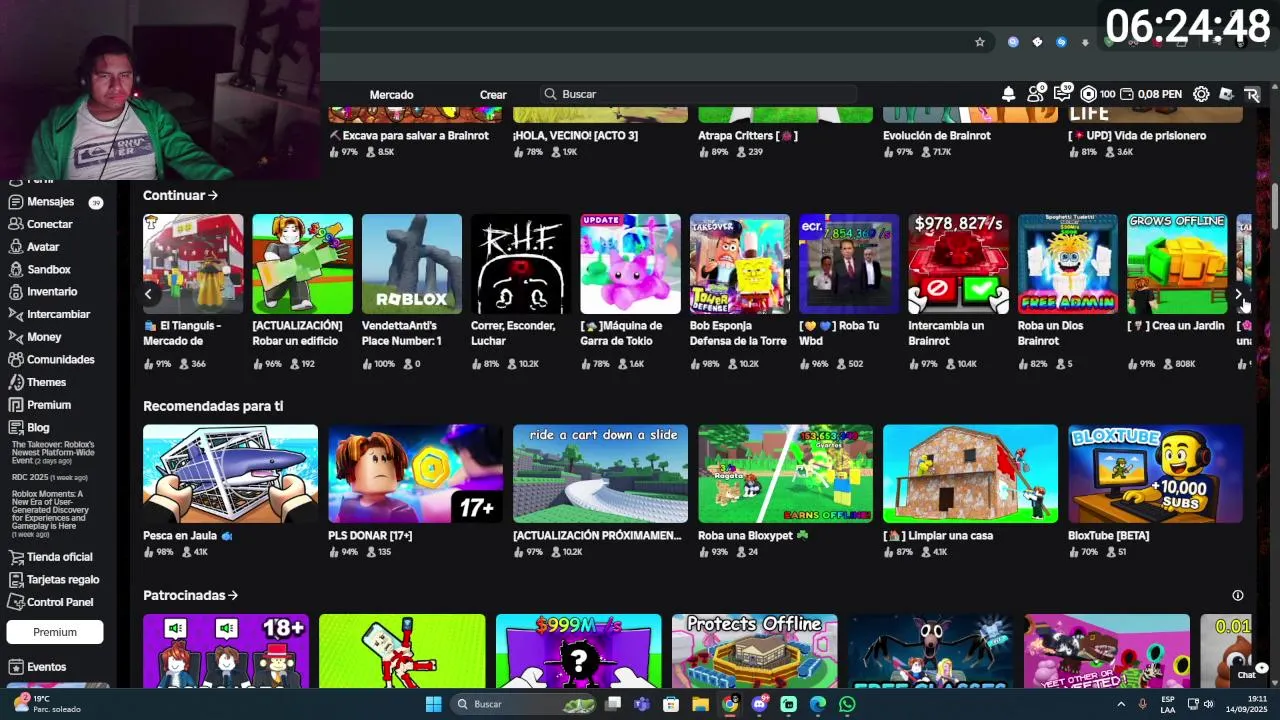Open WhatsApp from the taskbar
The width and height of the screenshot is (1280, 720).
tap(847, 704)
